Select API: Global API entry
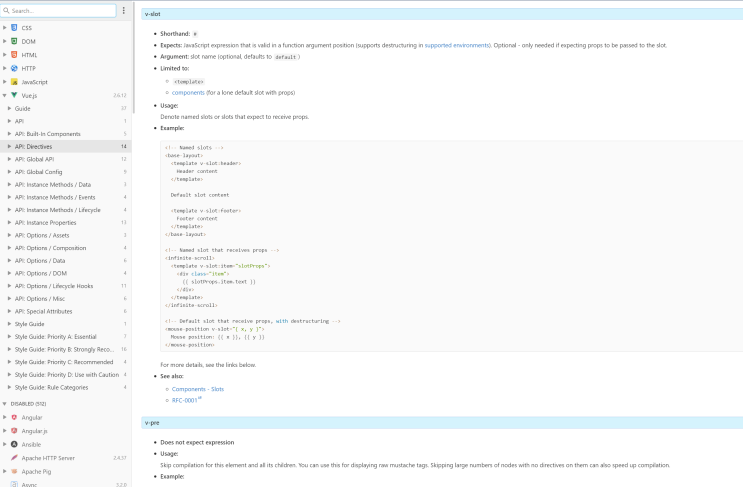This screenshot has height=487, width=743. click(x=66, y=159)
